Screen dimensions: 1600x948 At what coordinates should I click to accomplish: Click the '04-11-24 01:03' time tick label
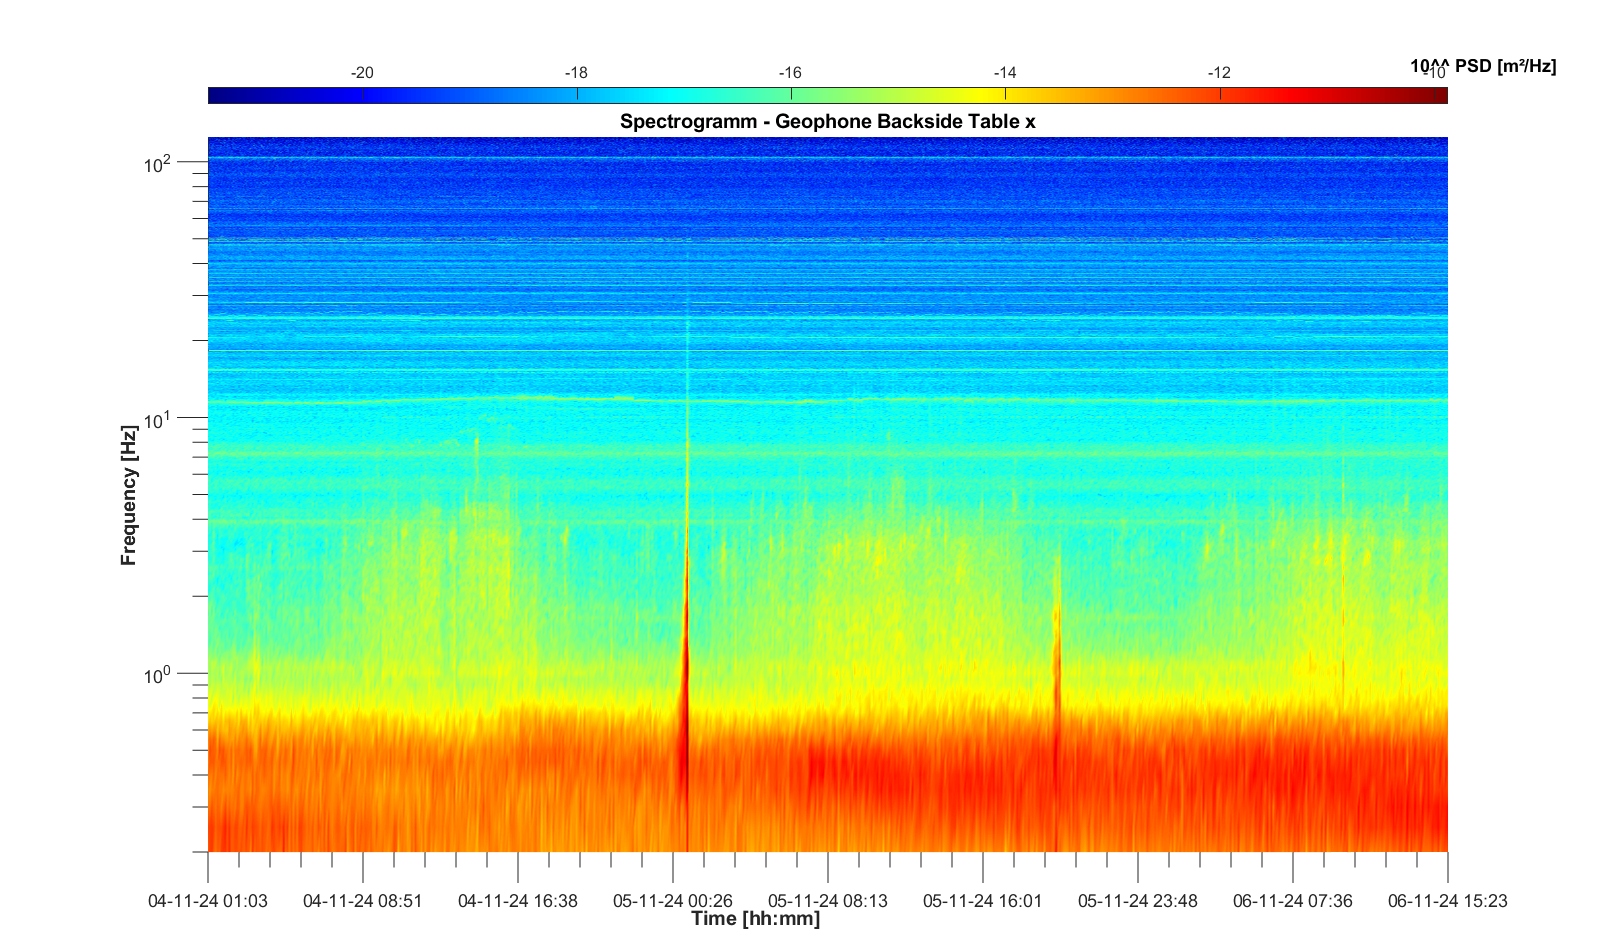(208, 901)
